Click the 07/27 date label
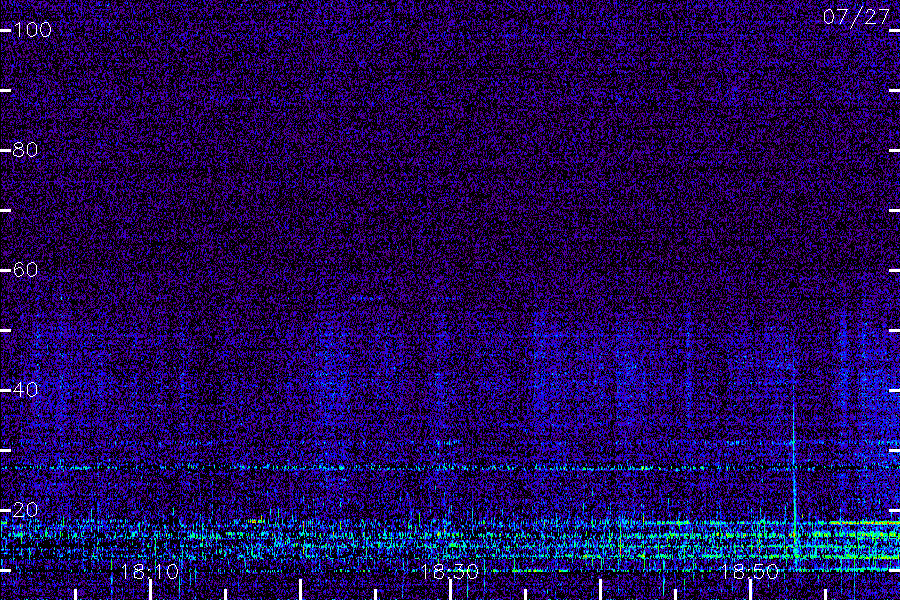 pyautogui.click(x=856, y=17)
